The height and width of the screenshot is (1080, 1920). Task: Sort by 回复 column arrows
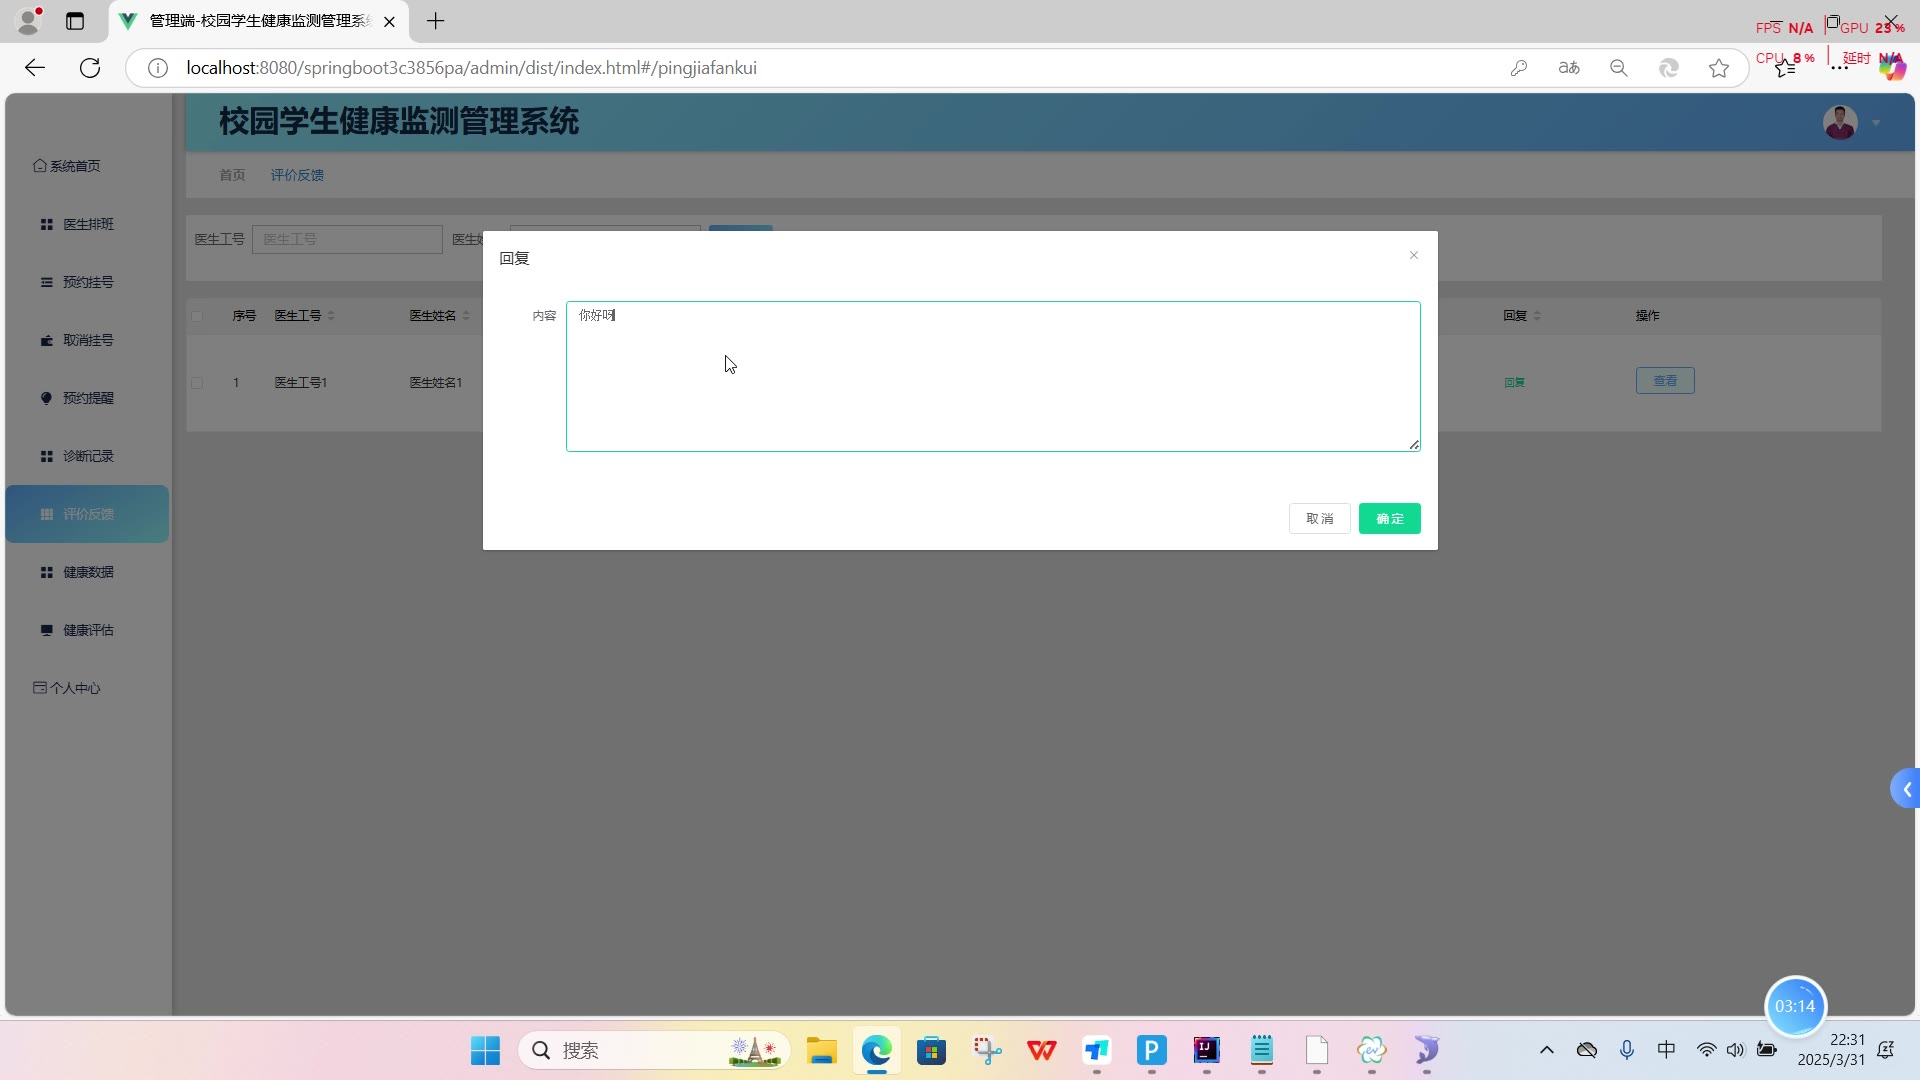coord(1537,316)
